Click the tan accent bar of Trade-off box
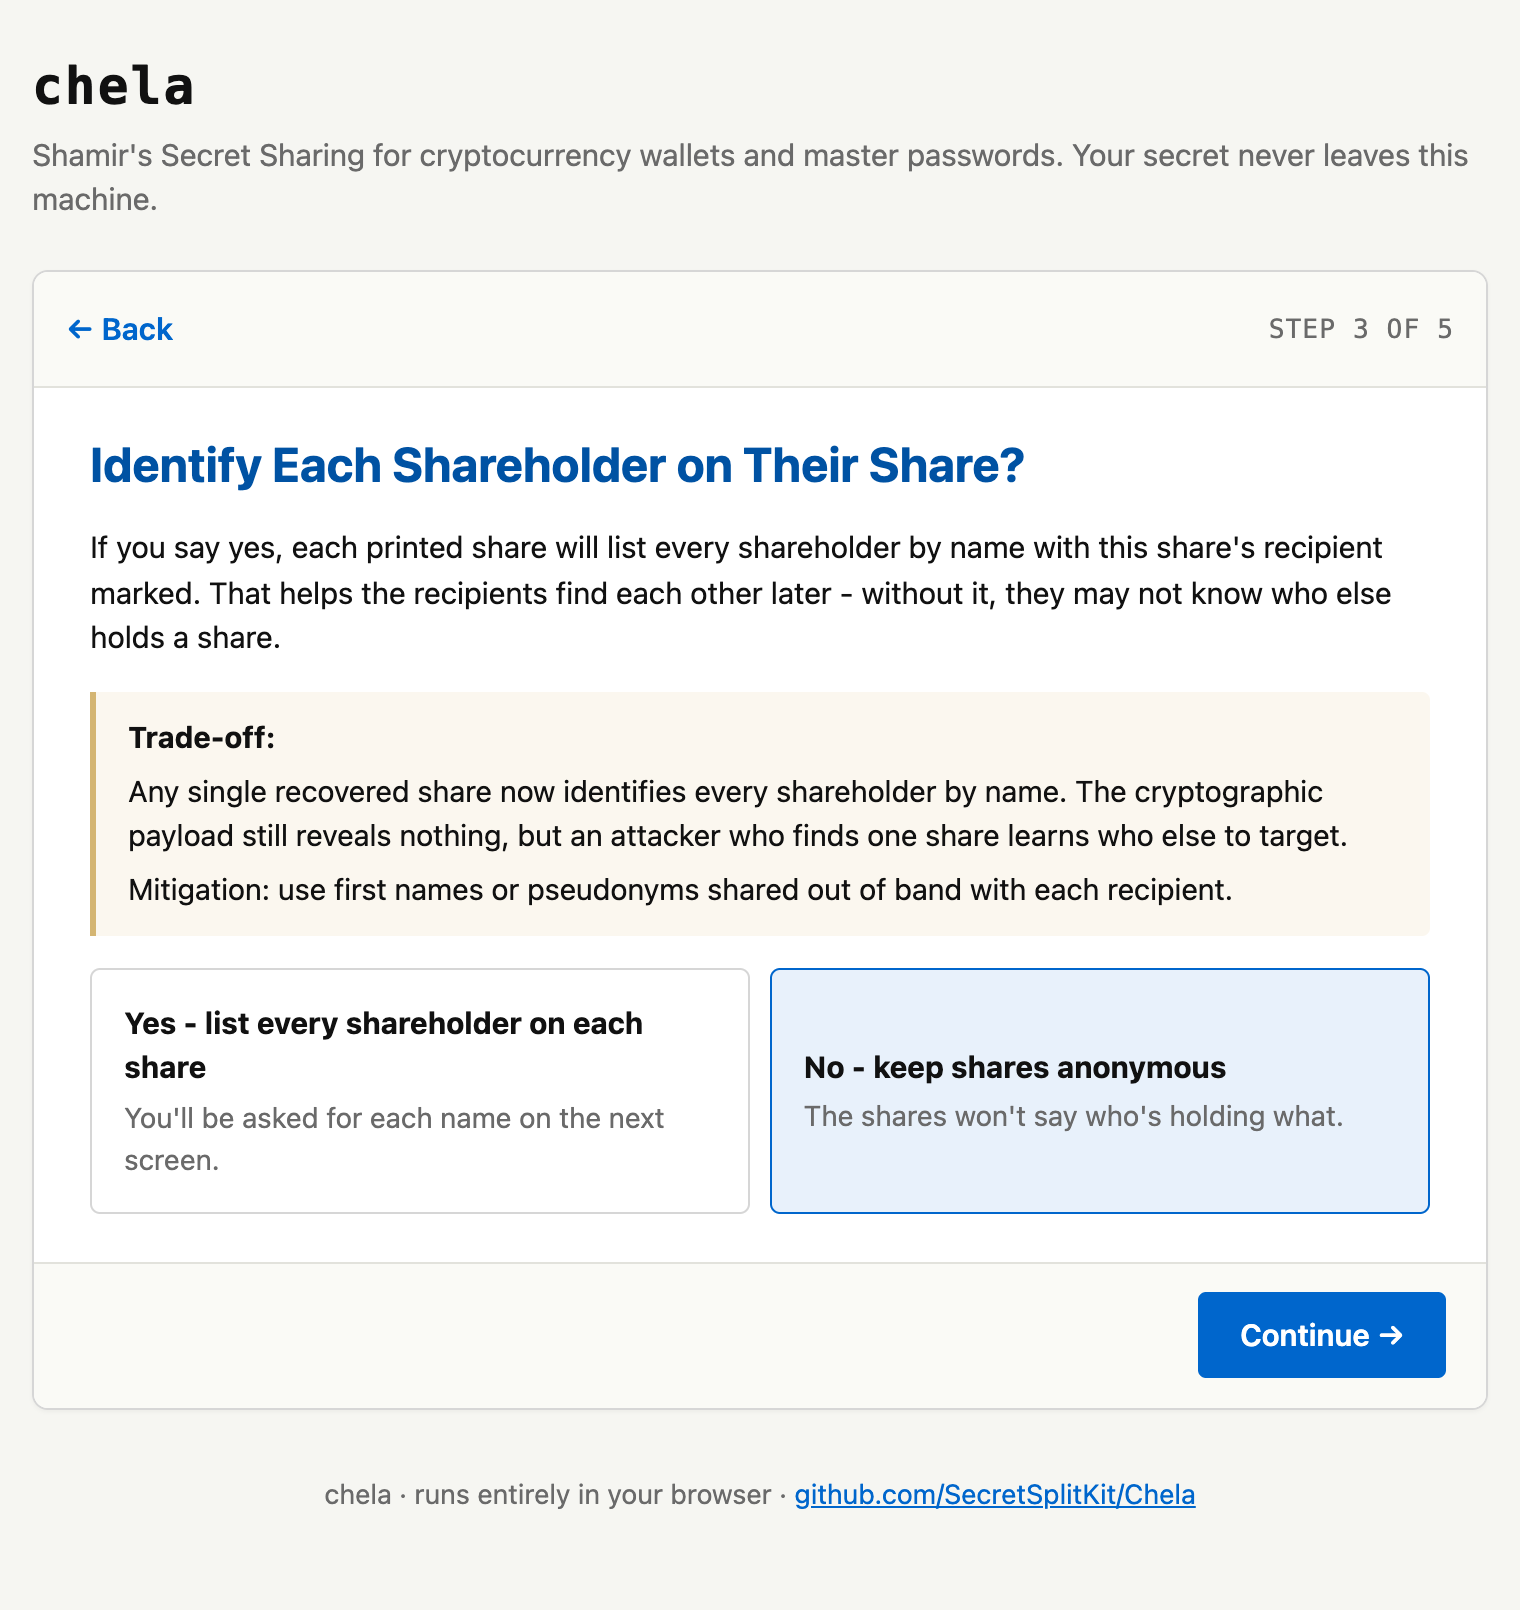Image resolution: width=1520 pixels, height=1610 pixels. [93, 814]
